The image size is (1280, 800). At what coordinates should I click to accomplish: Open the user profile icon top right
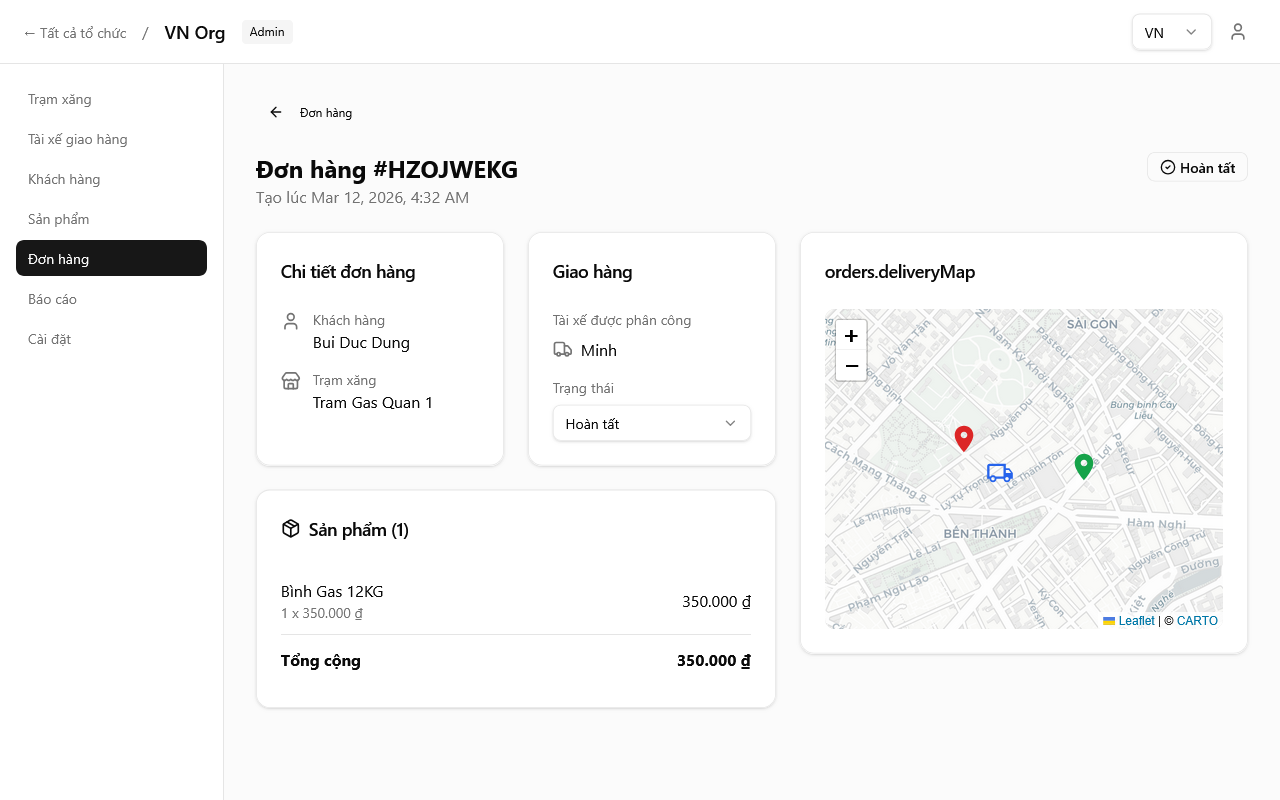tap(1238, 31)
